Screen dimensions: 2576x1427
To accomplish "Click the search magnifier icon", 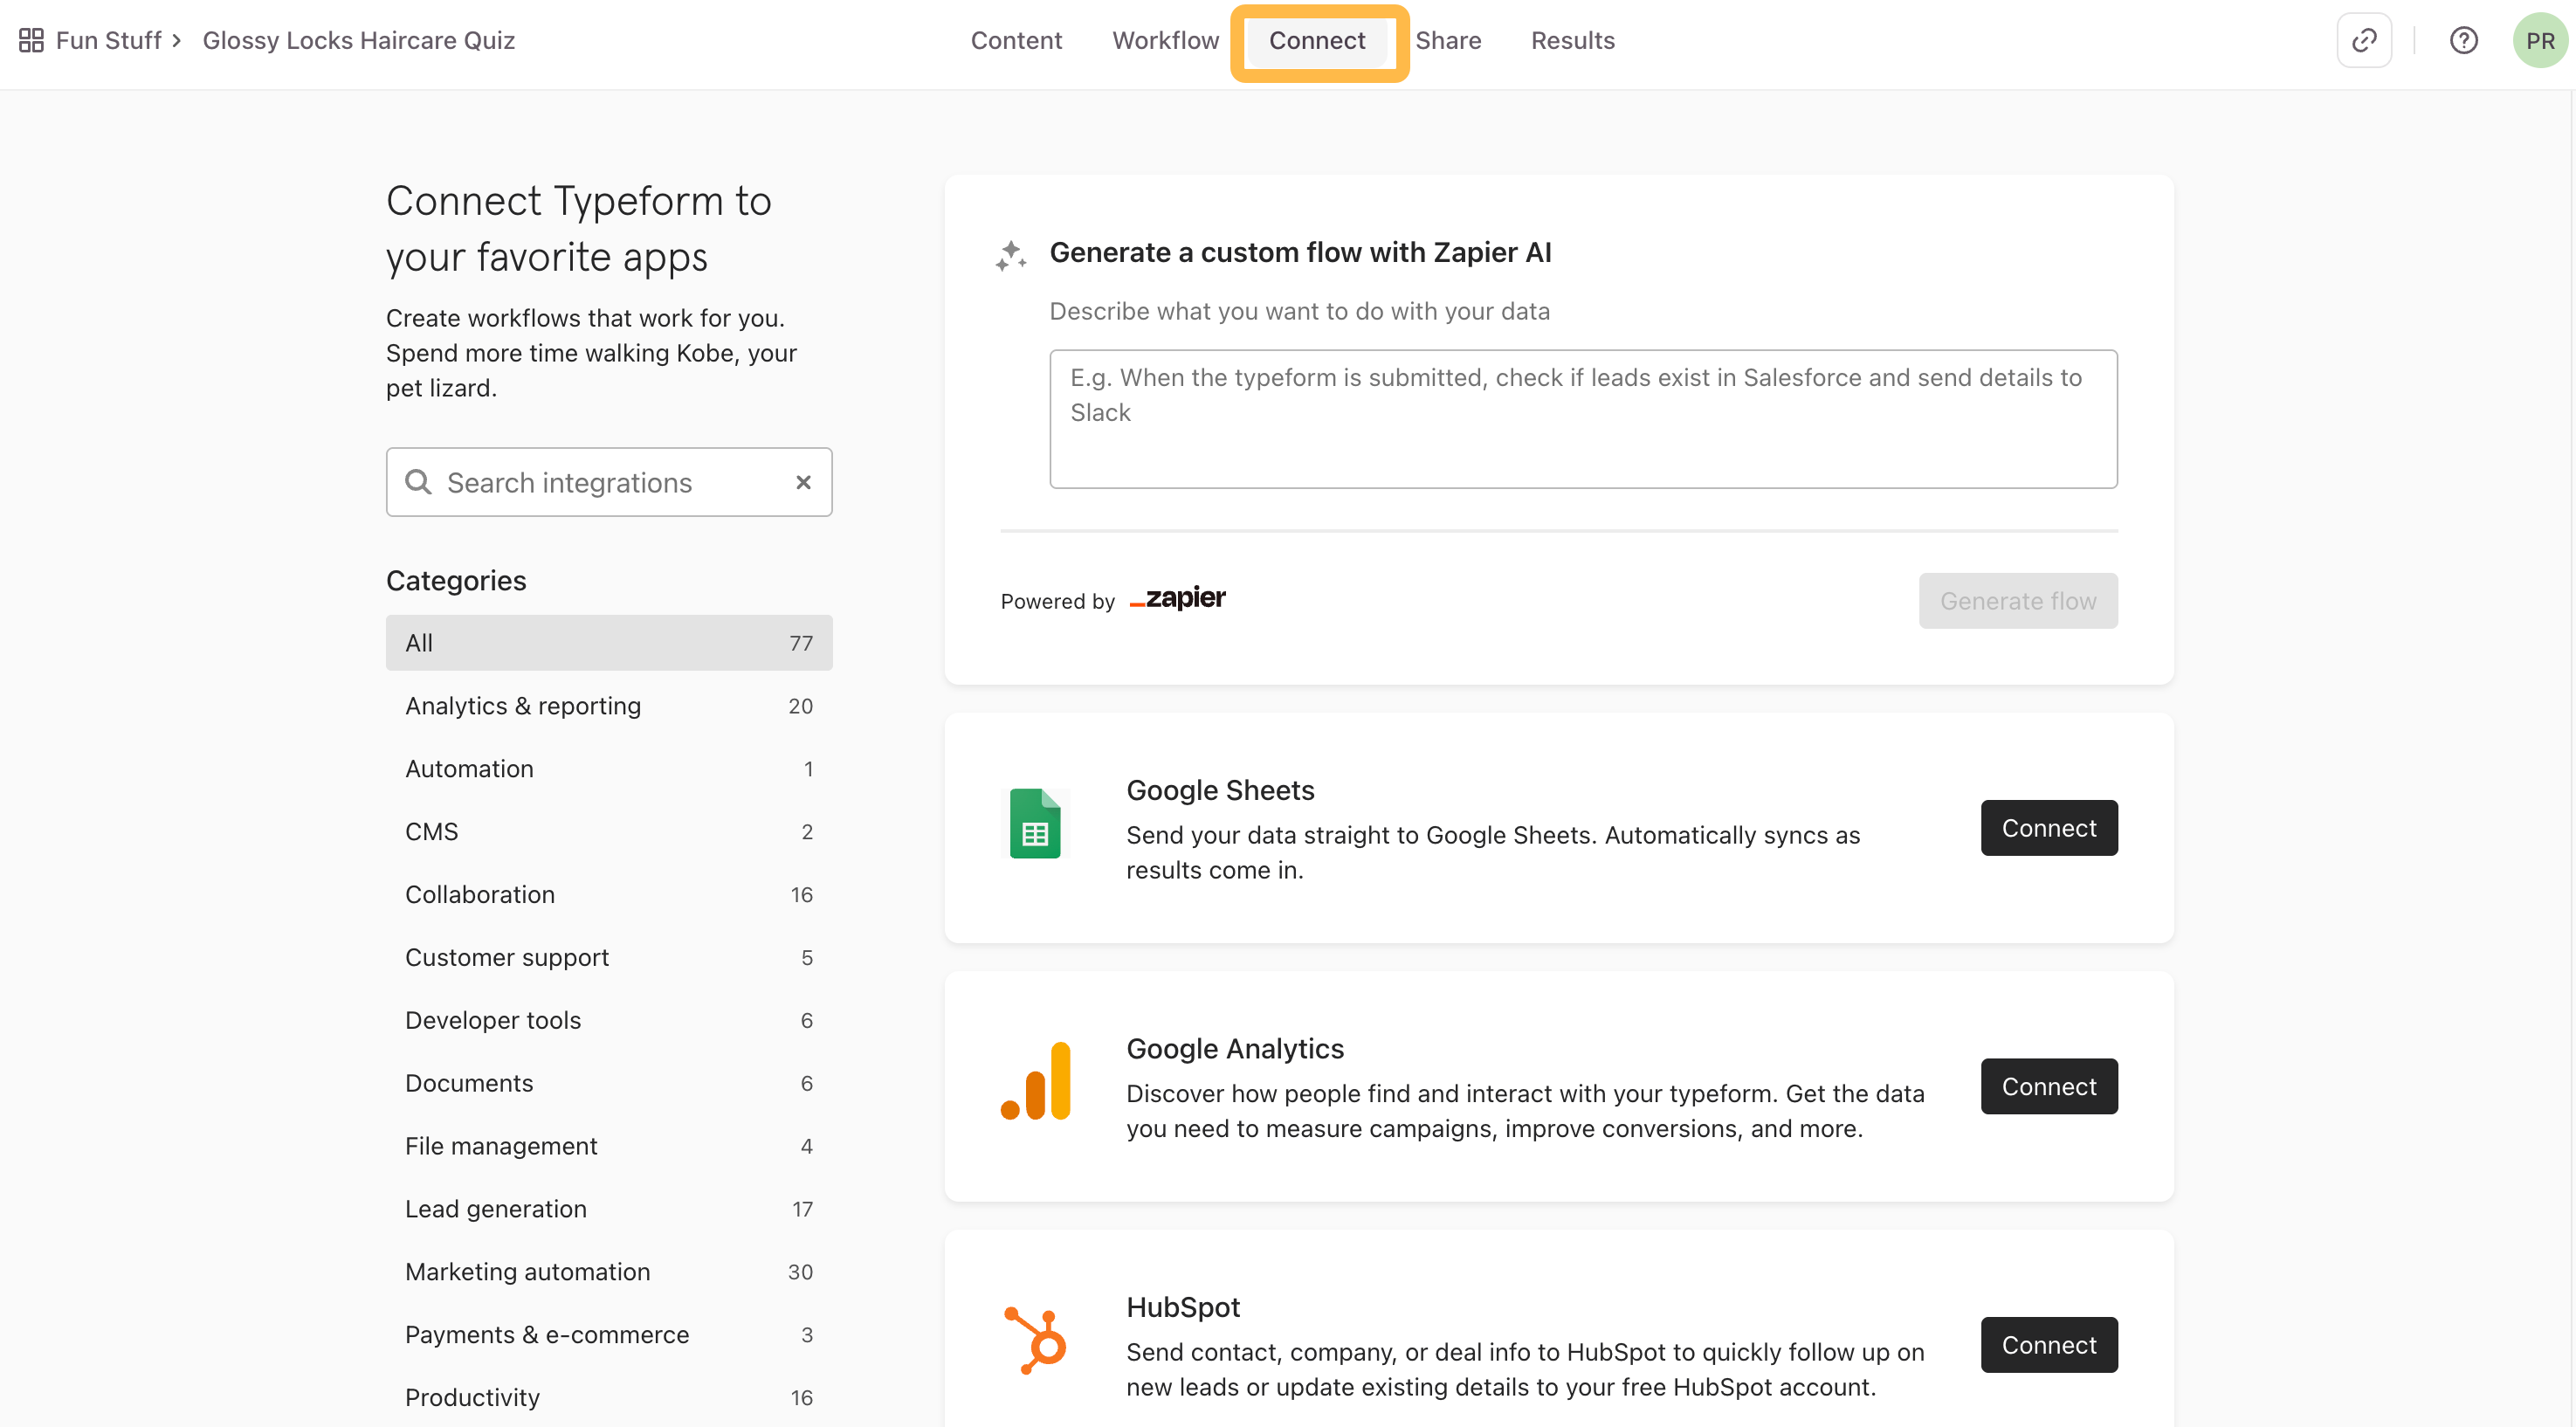I will [418, 482].
